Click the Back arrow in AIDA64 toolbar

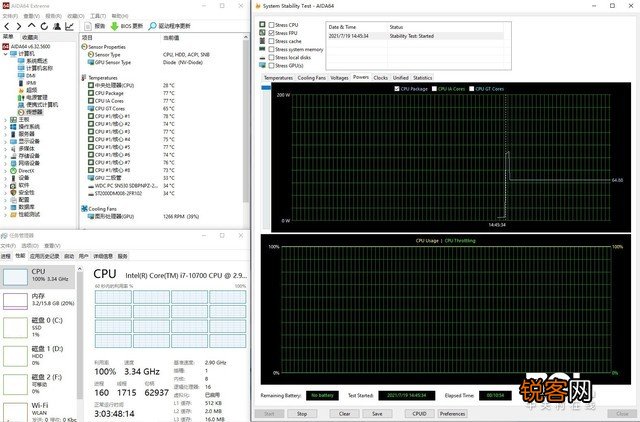click(x=7, y=26)
